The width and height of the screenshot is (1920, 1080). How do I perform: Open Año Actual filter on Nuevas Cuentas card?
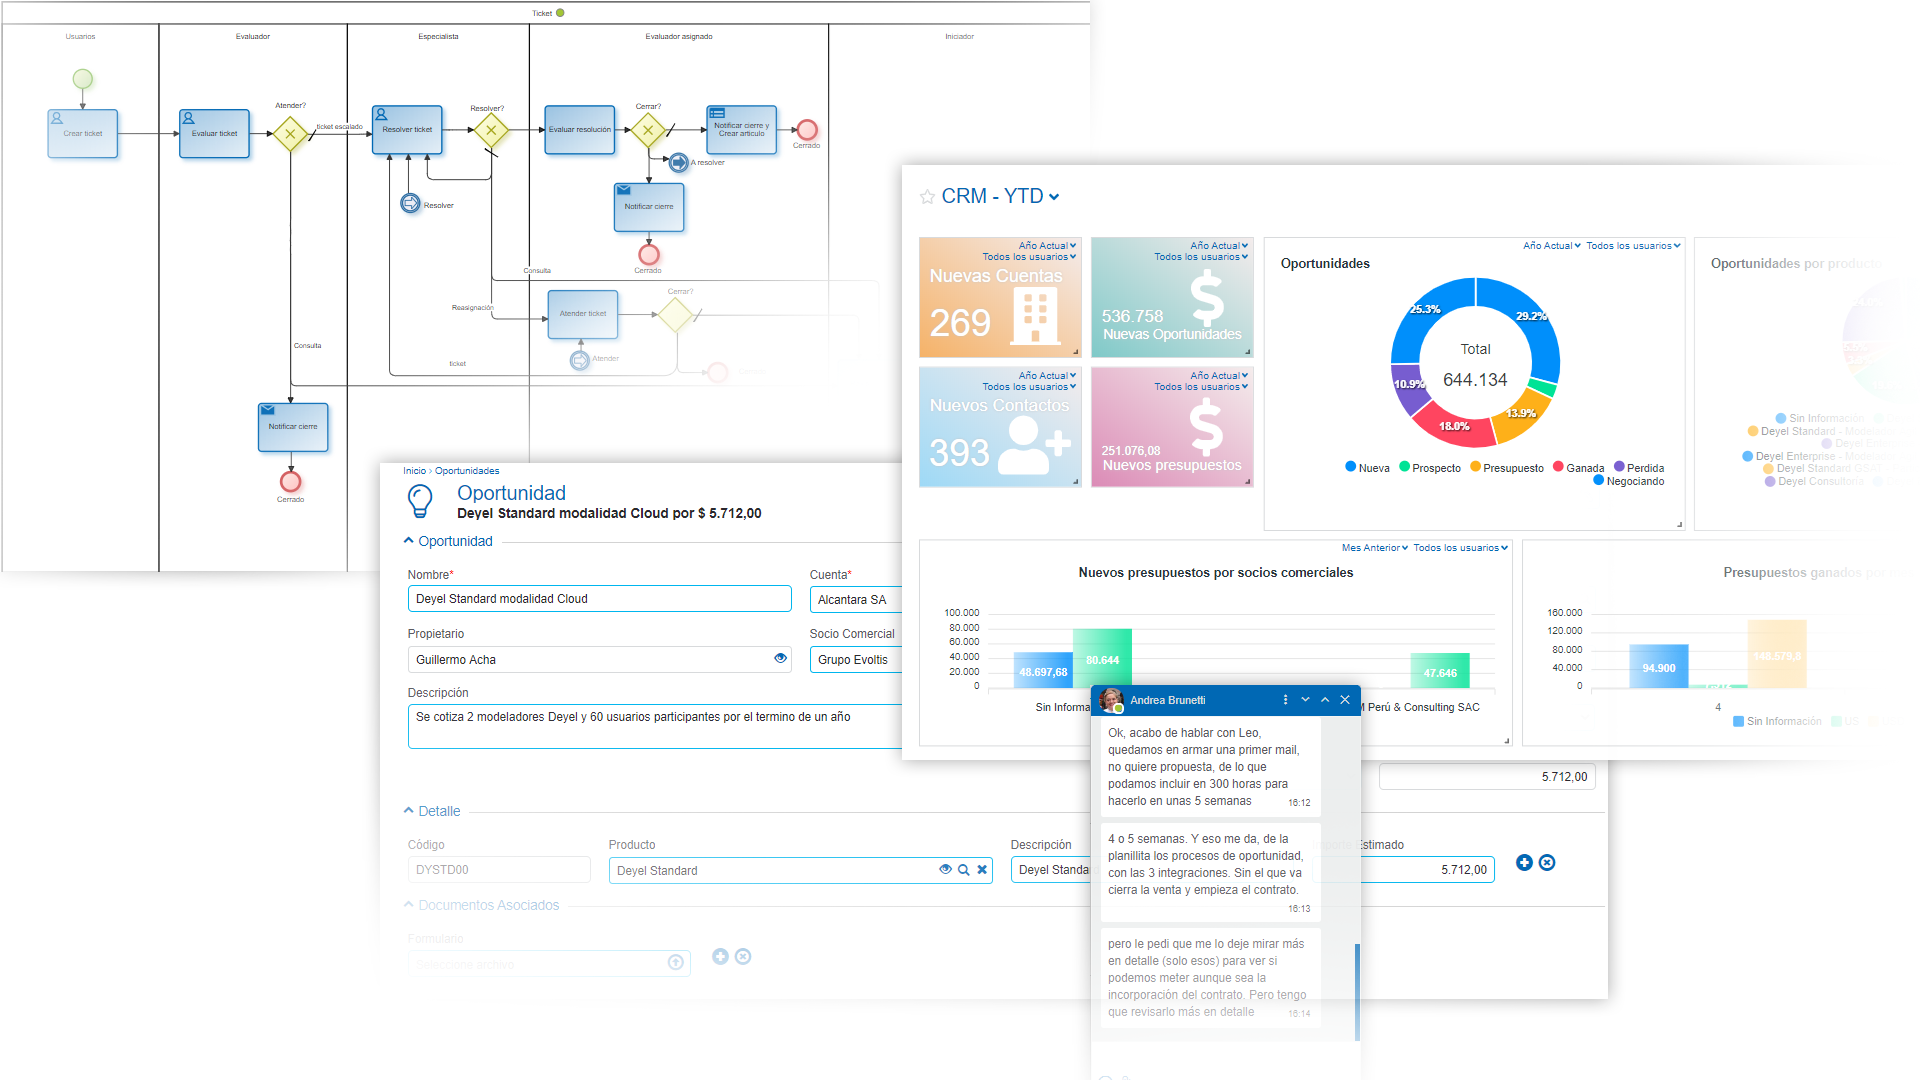click(x=1047, y=246)
